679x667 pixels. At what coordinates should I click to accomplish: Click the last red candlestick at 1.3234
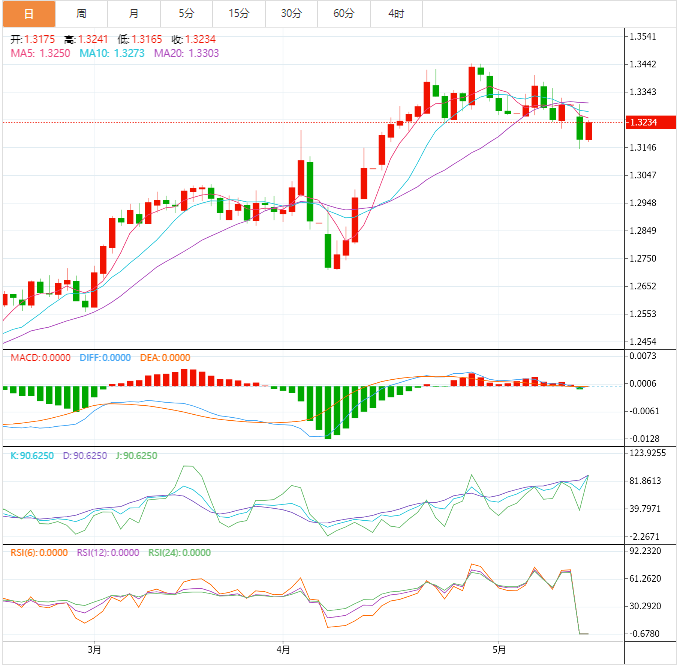pyautogui.click(x=588, y=131)
